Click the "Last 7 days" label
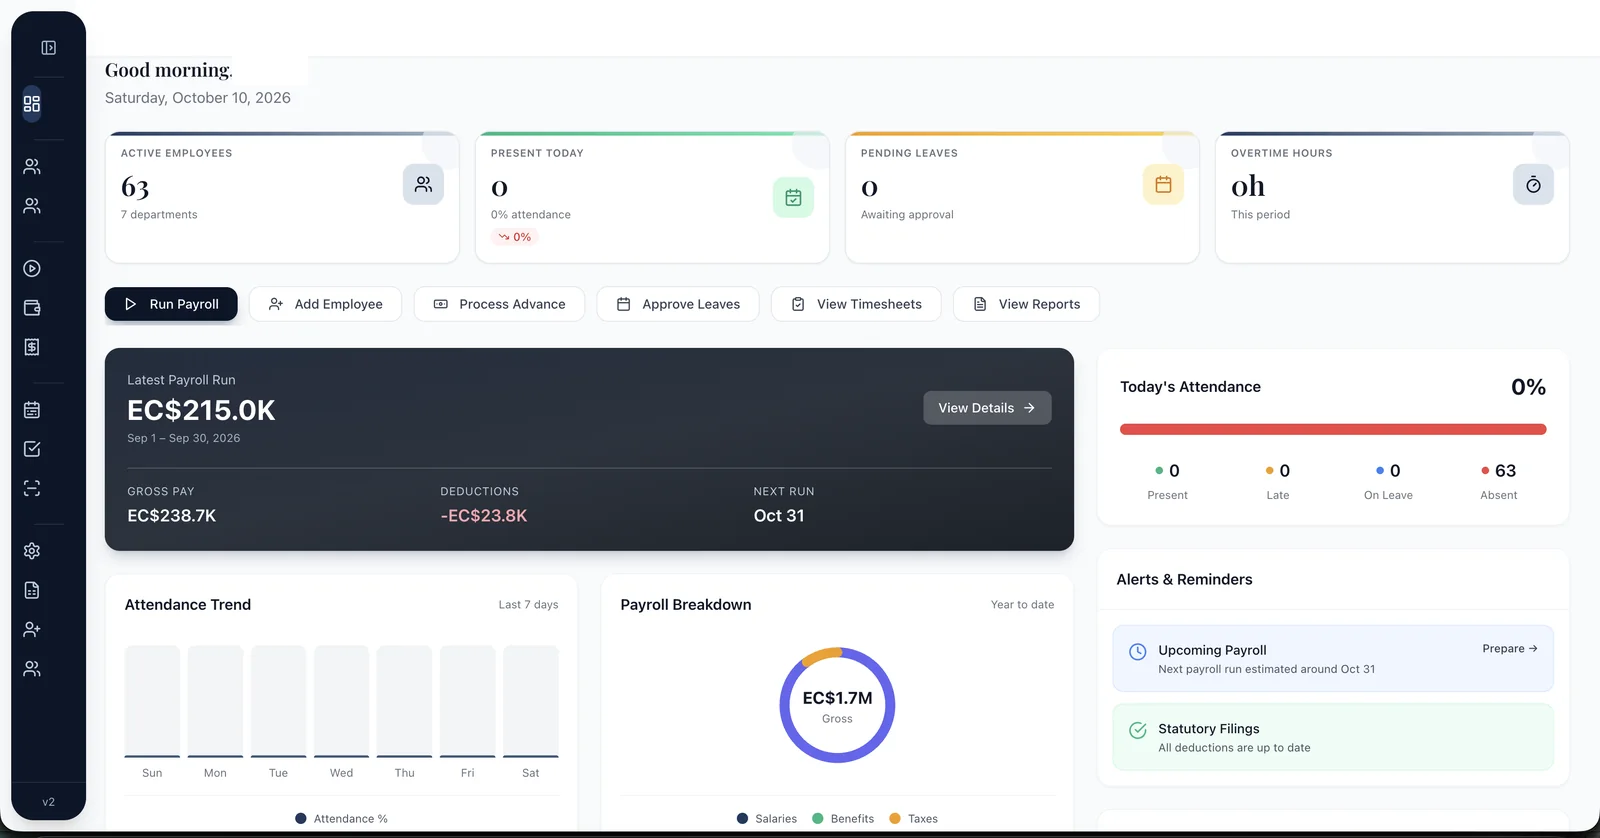The width and height of the screenshot is (1600, 838). pyautogui.click(x=528, y=605)
